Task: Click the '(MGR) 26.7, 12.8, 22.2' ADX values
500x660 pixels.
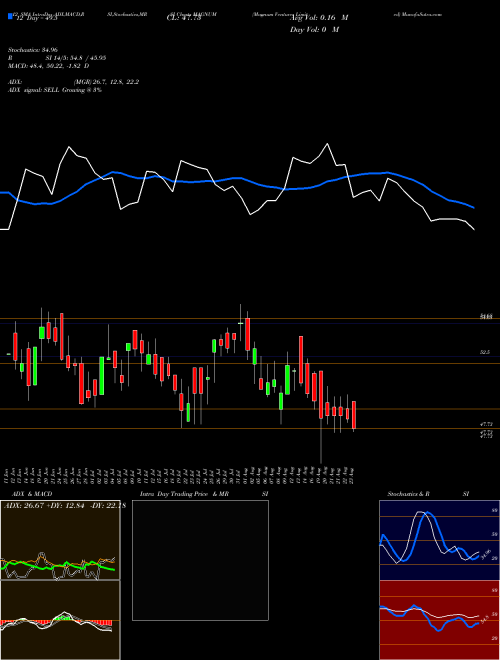Action: click(106, 82)
